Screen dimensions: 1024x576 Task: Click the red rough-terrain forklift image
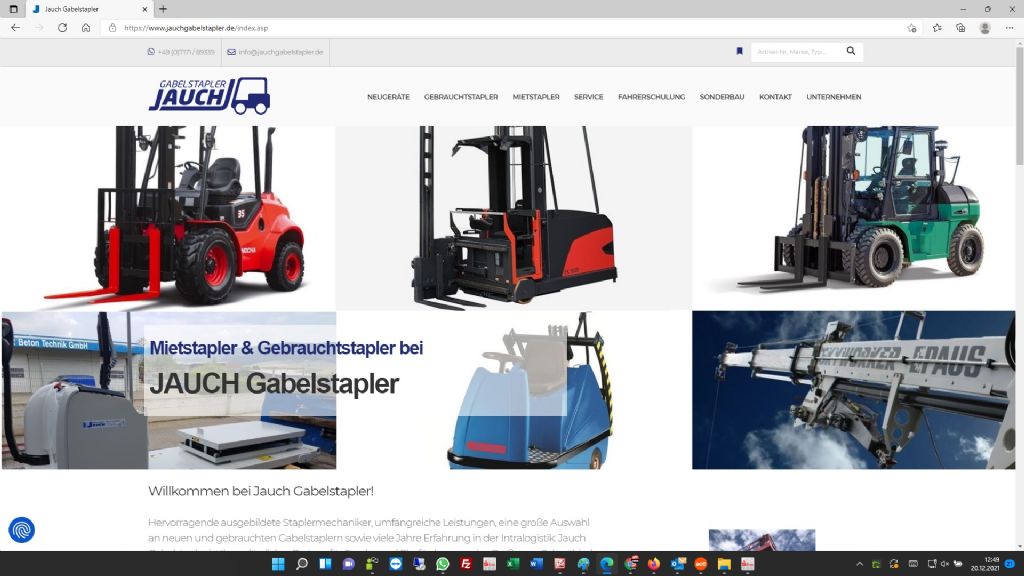(x=168, y=217)
